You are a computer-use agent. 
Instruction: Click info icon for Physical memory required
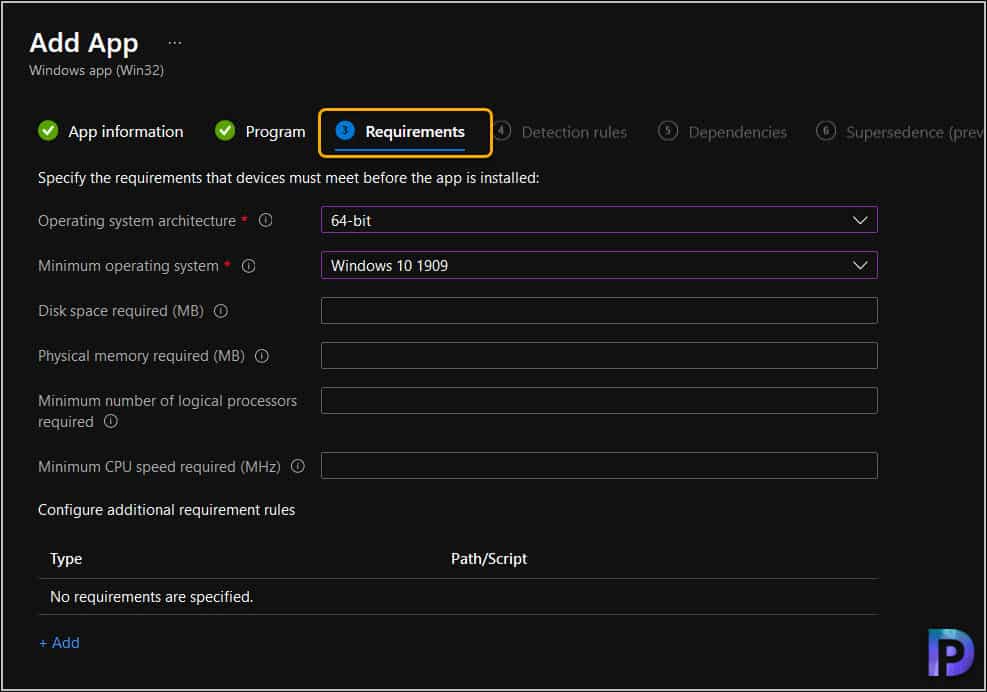262,356
